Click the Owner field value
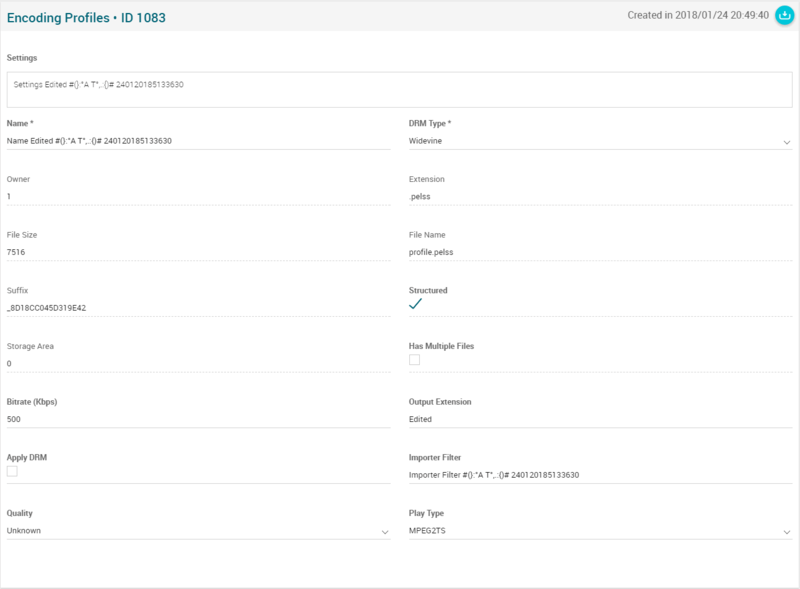Image resolution: width=800 pixels, height=589 pixels. coord(198,197)
